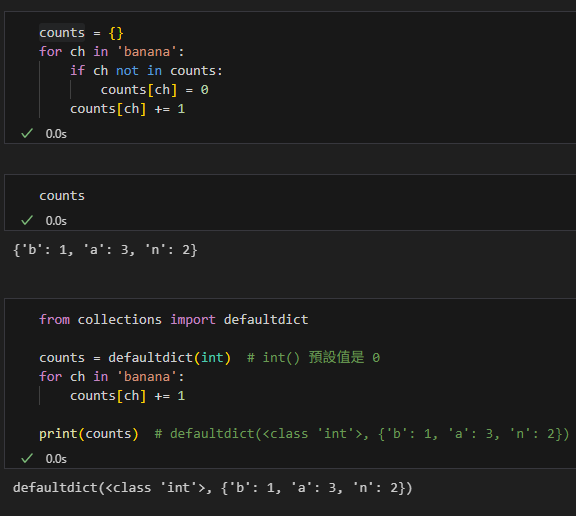Click the 'counts = {}' code line
Viewport: 576px width, 516px height.
tap(81, 33)
